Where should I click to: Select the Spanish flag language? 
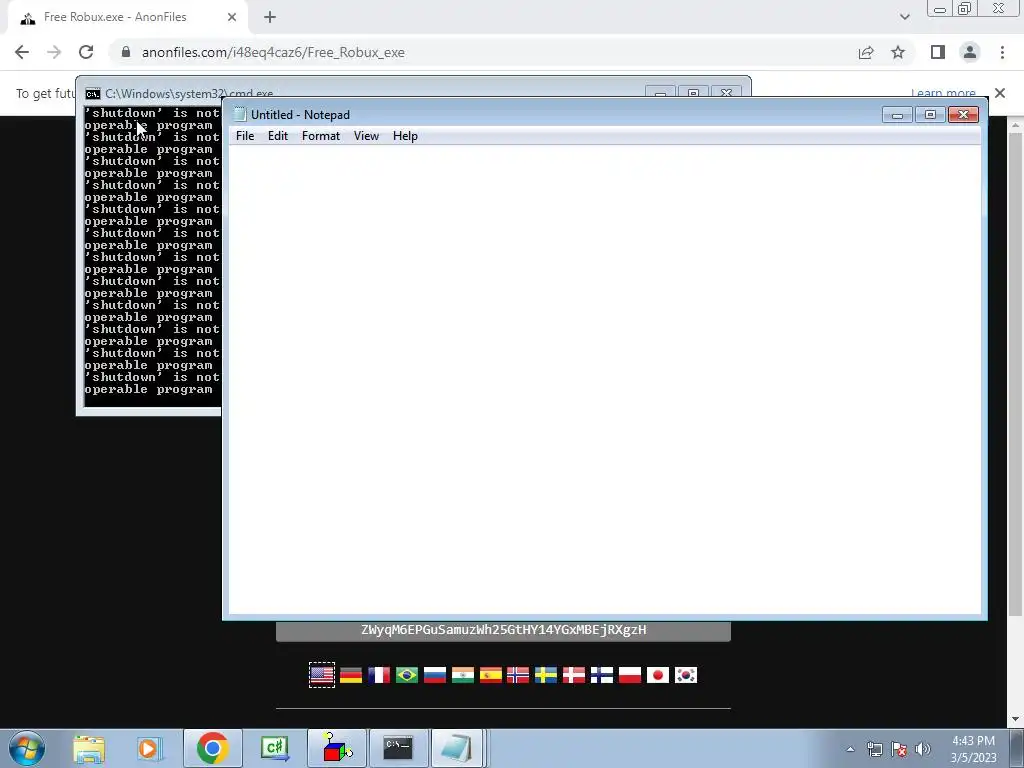tap(490, 675)
